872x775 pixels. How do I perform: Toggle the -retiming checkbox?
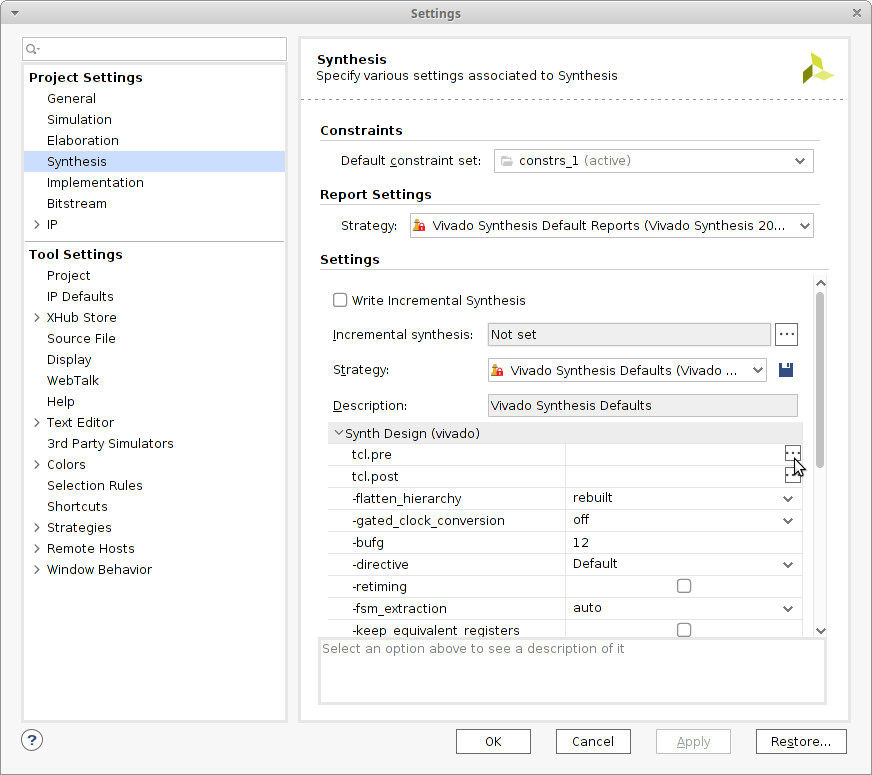[x=684, y=586]
